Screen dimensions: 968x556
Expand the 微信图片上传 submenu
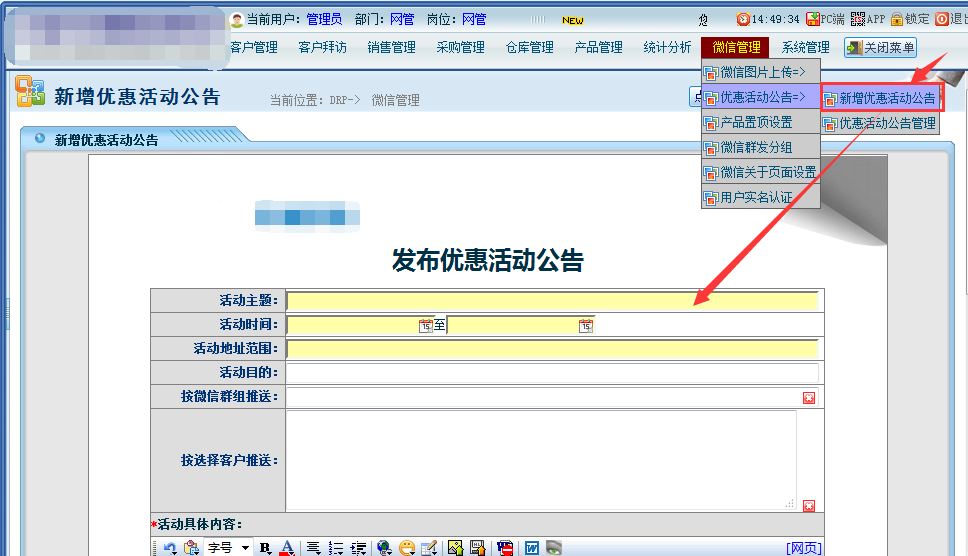pos(761,72)
